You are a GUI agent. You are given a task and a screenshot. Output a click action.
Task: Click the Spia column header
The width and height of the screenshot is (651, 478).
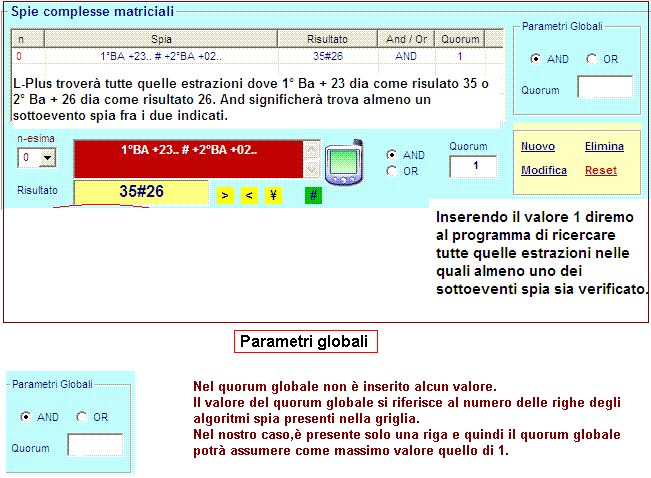click(x=161, y=39)
